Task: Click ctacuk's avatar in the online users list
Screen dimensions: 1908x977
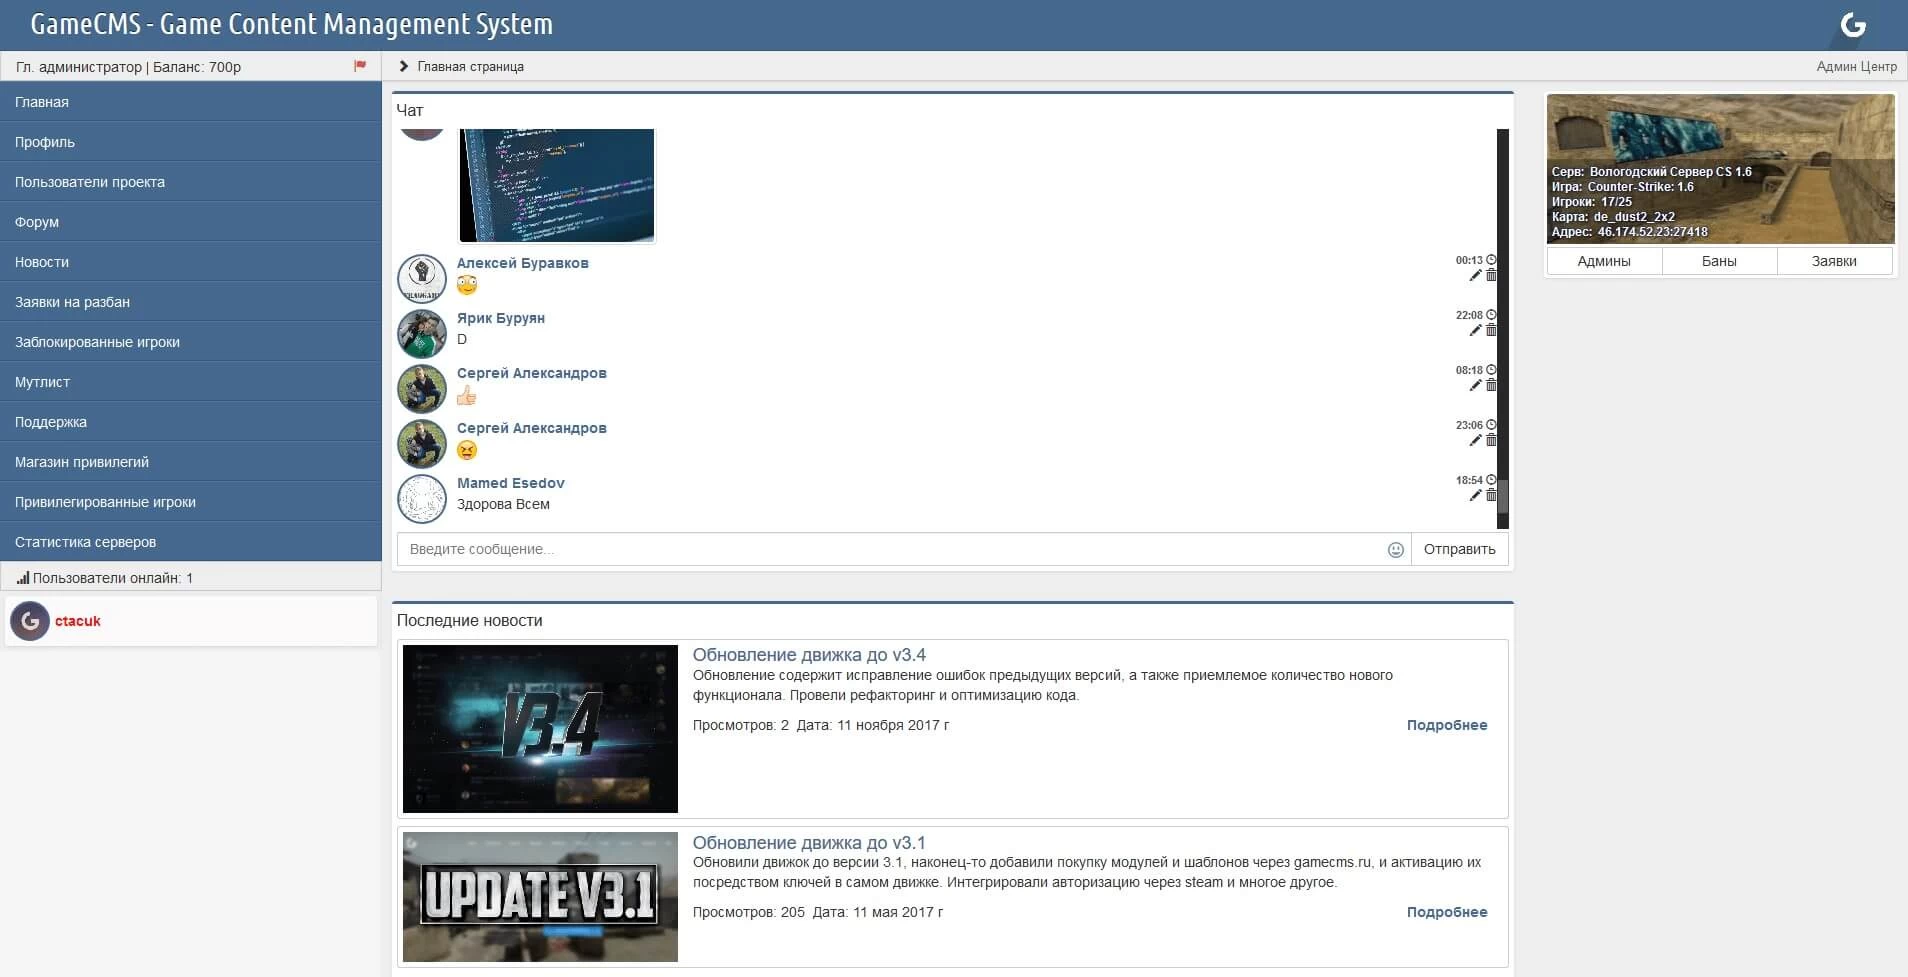Action: (x=30, y=621)
